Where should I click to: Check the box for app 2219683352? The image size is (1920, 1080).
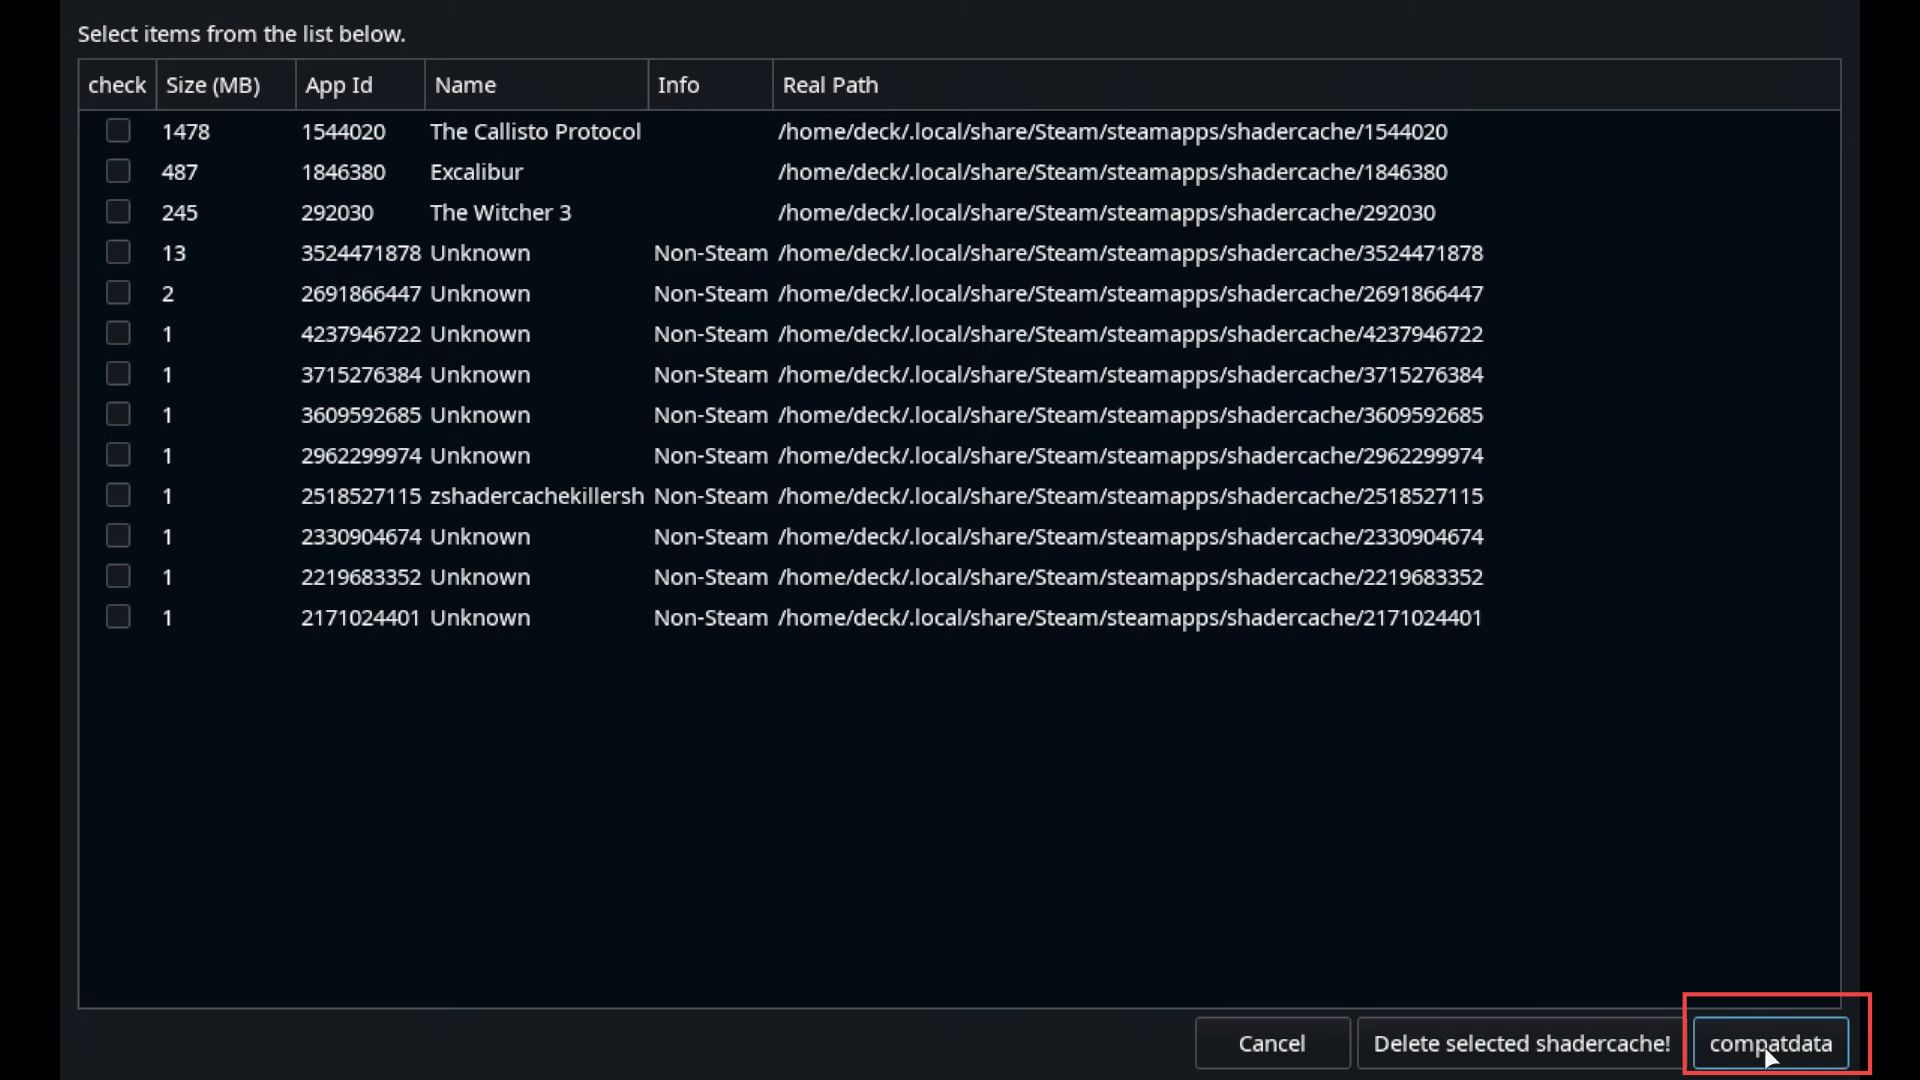click(x=118, y=576)
